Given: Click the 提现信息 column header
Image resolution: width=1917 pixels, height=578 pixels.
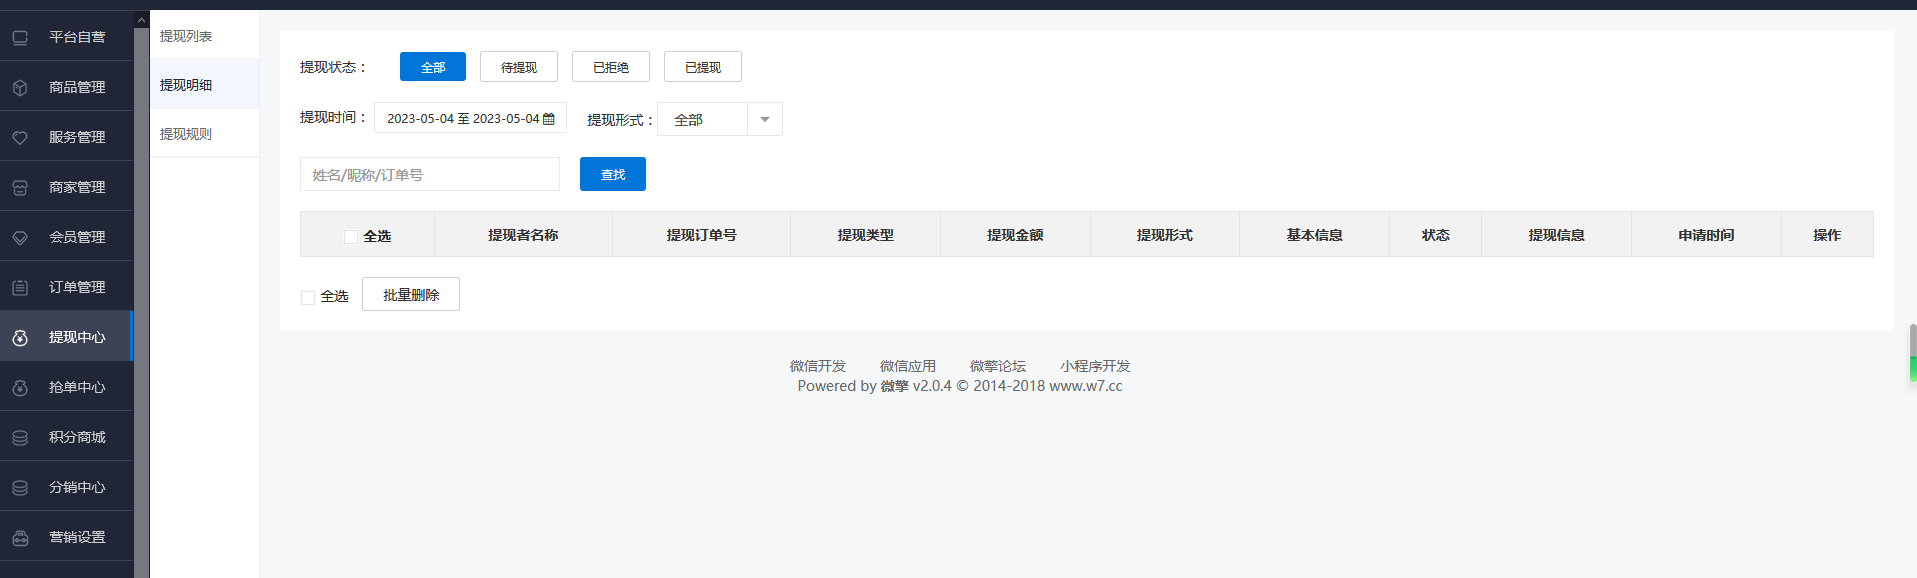Looking at the screenshot, I should 1557,235.
